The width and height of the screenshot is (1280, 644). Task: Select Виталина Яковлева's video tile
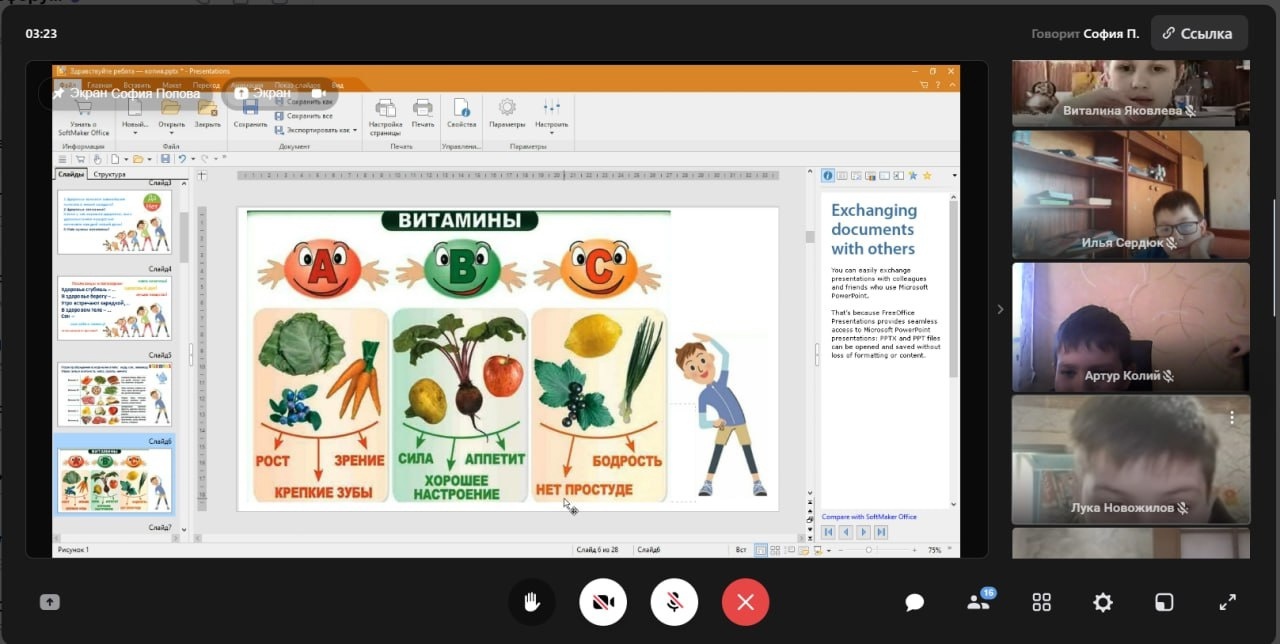[x=1130, y=93]
